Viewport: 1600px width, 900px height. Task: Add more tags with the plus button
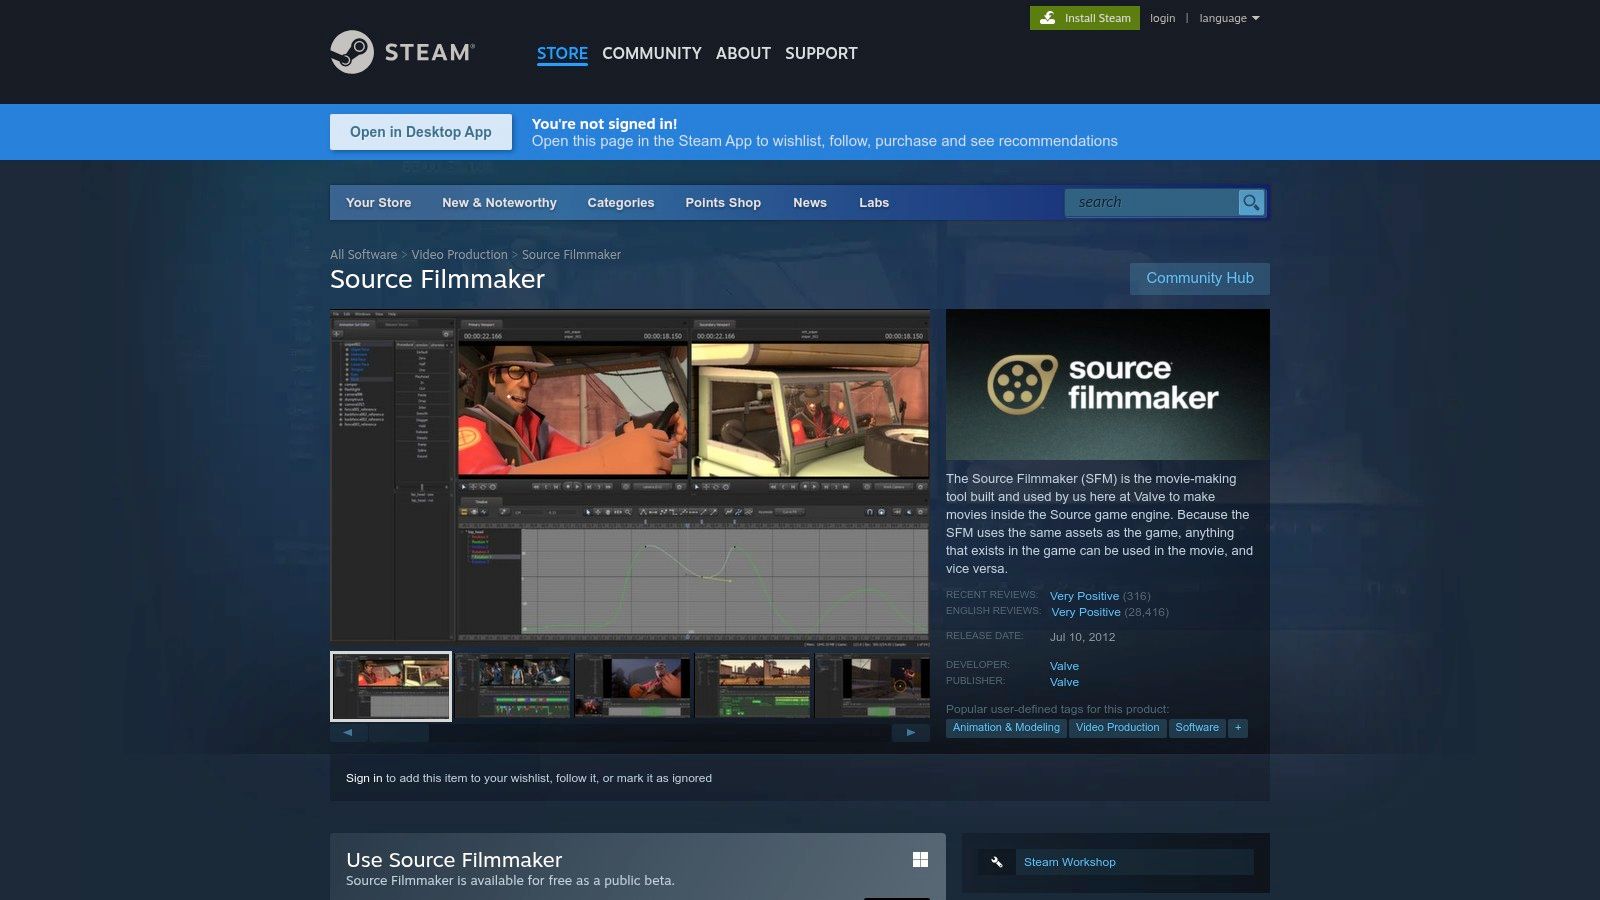(1238, 728)
